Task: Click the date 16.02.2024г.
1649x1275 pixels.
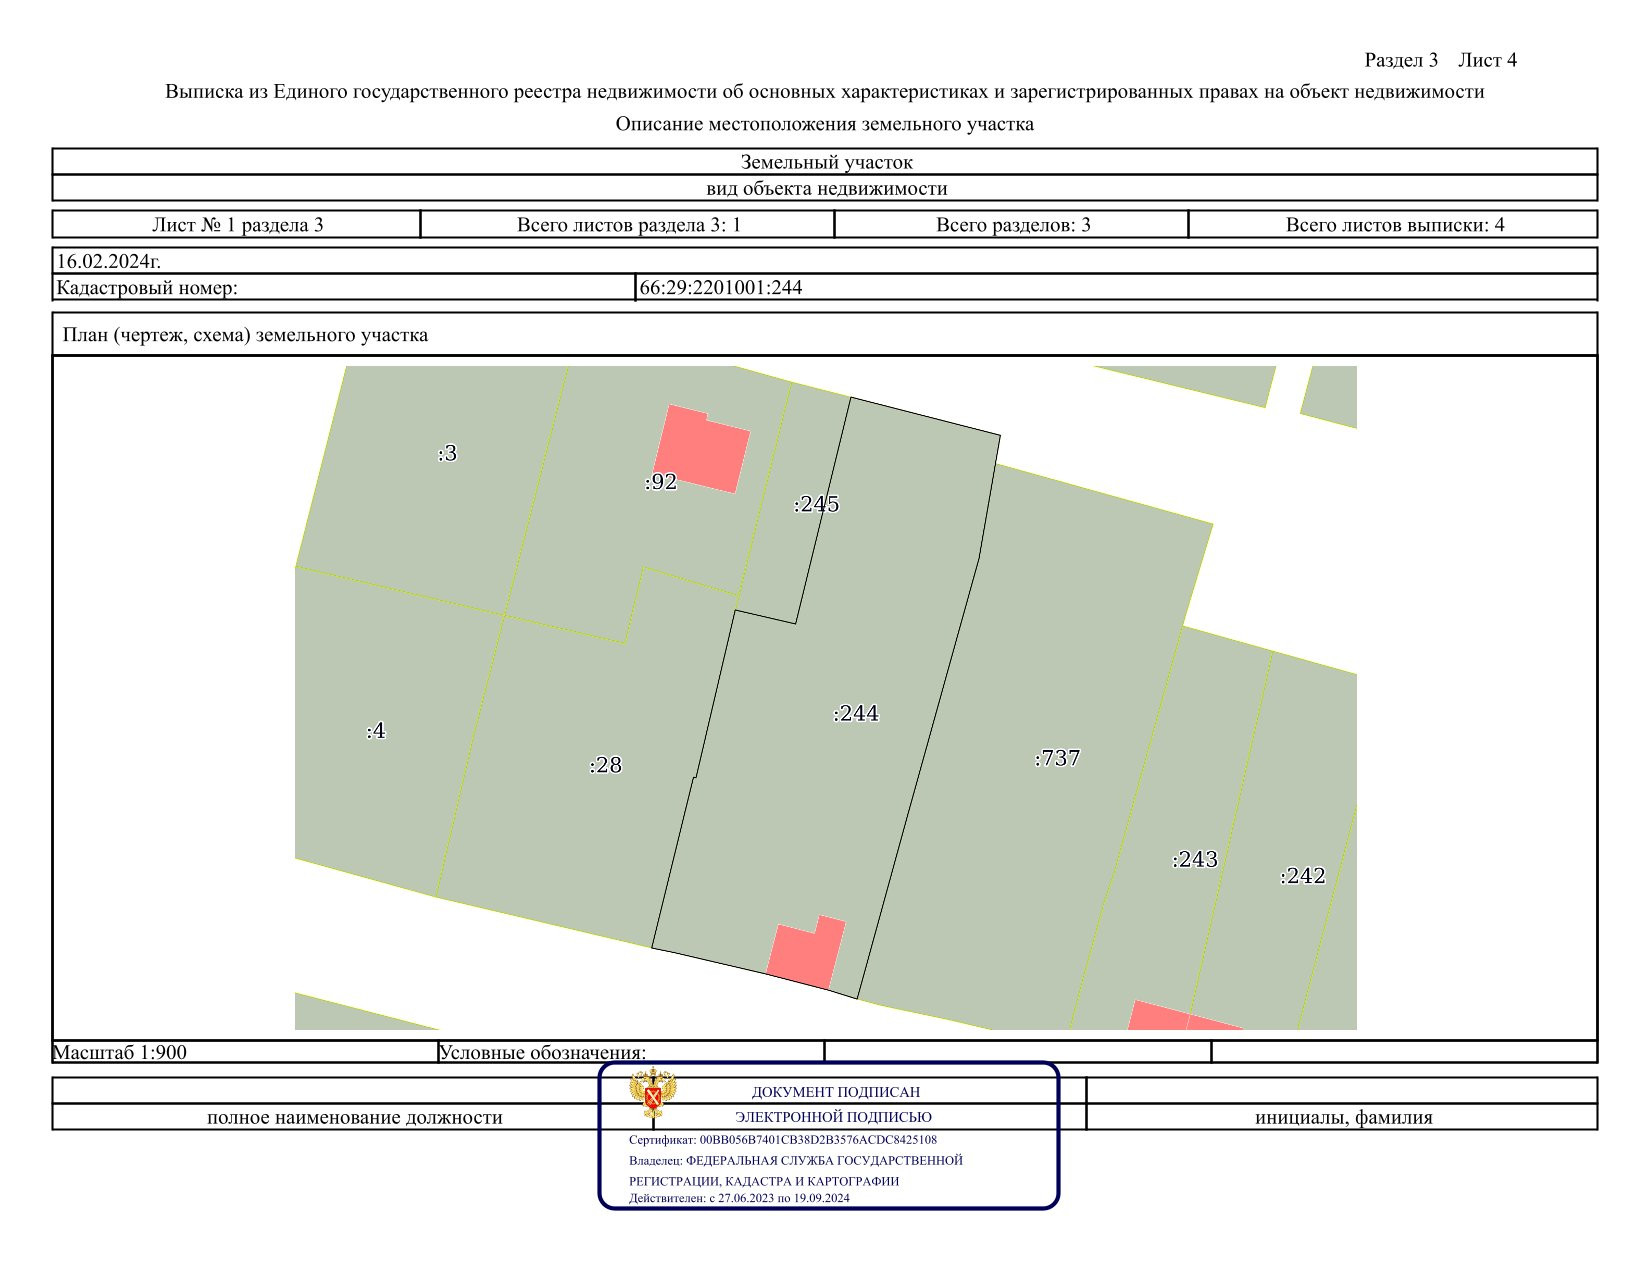Action: (x=109, y=261)
